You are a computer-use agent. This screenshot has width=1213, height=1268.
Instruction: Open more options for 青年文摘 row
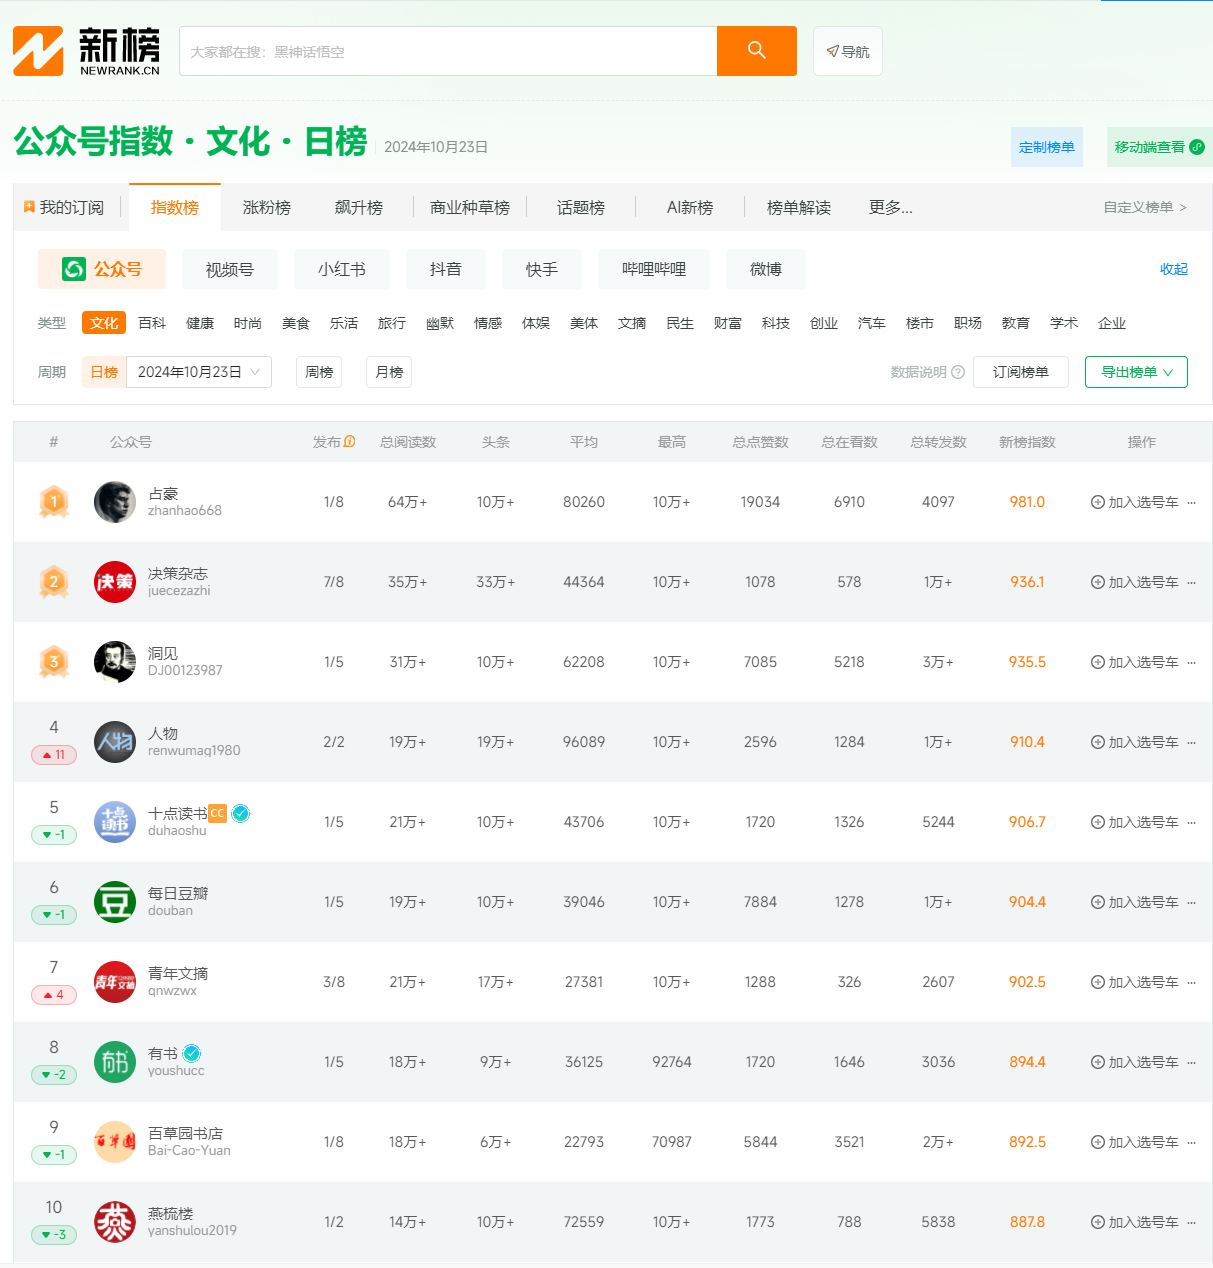pyautogui.click(x=1191, y=982)
